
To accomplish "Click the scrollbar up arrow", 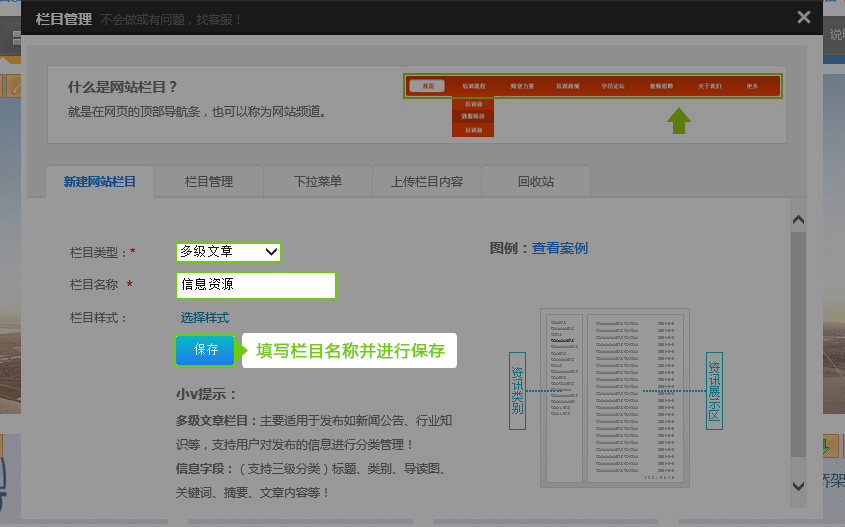I will pos(798,219).
